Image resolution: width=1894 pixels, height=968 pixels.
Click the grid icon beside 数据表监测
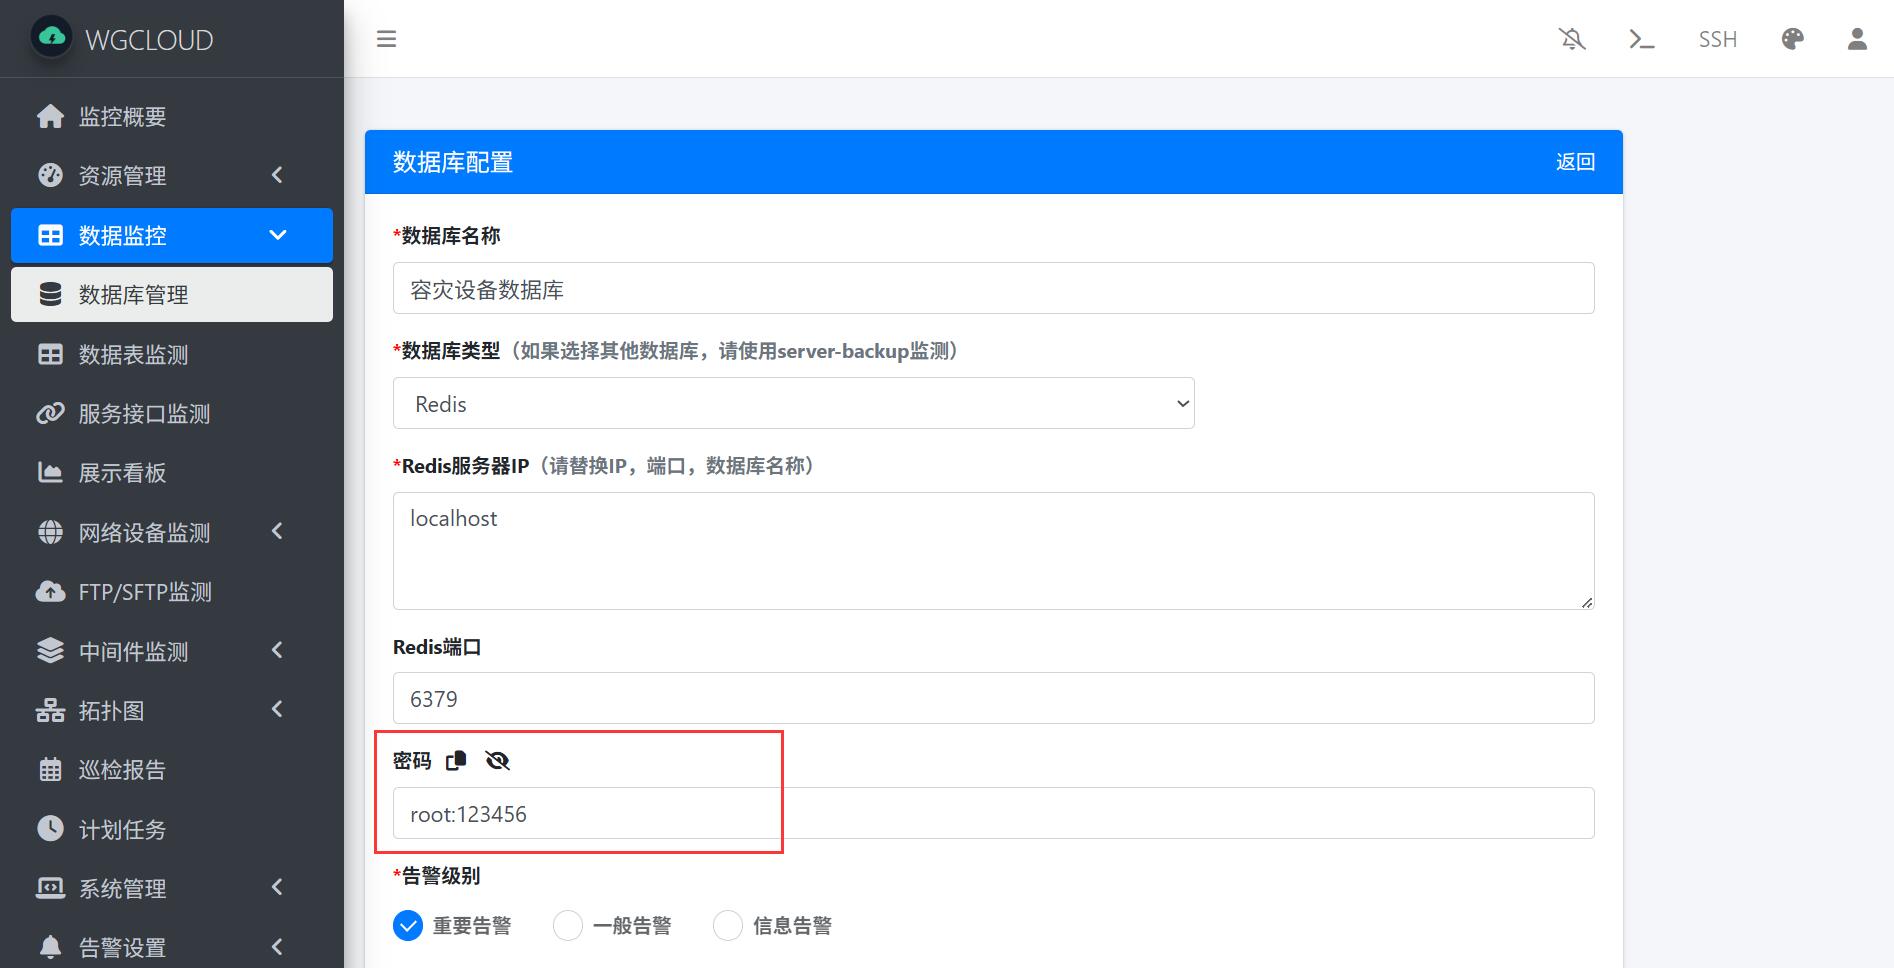(50, 354)
